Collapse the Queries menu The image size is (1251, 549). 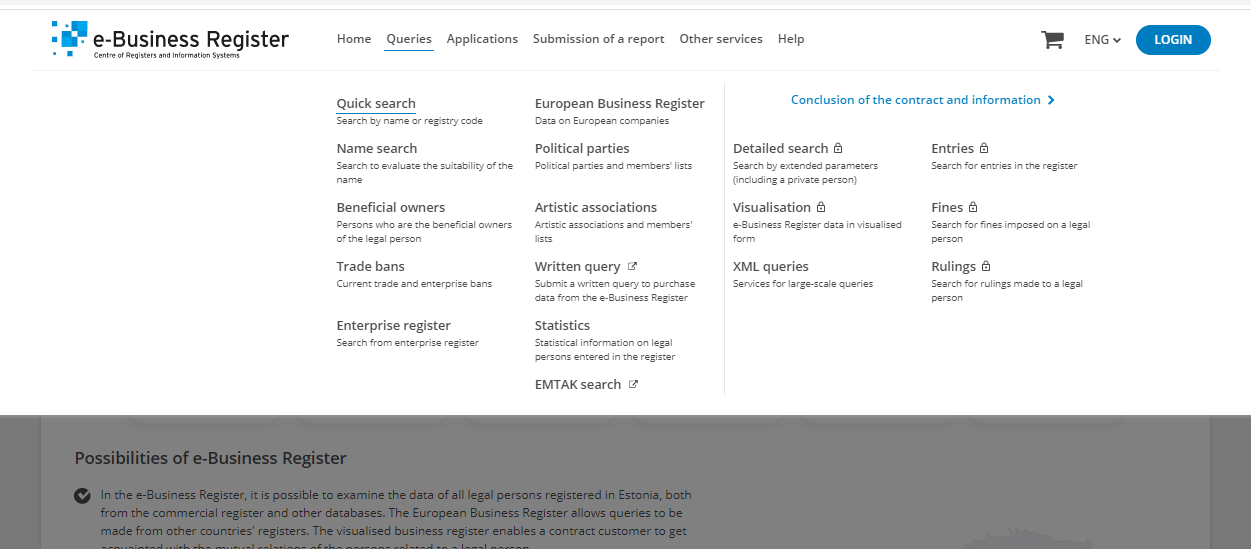click(x=409, y=39)
